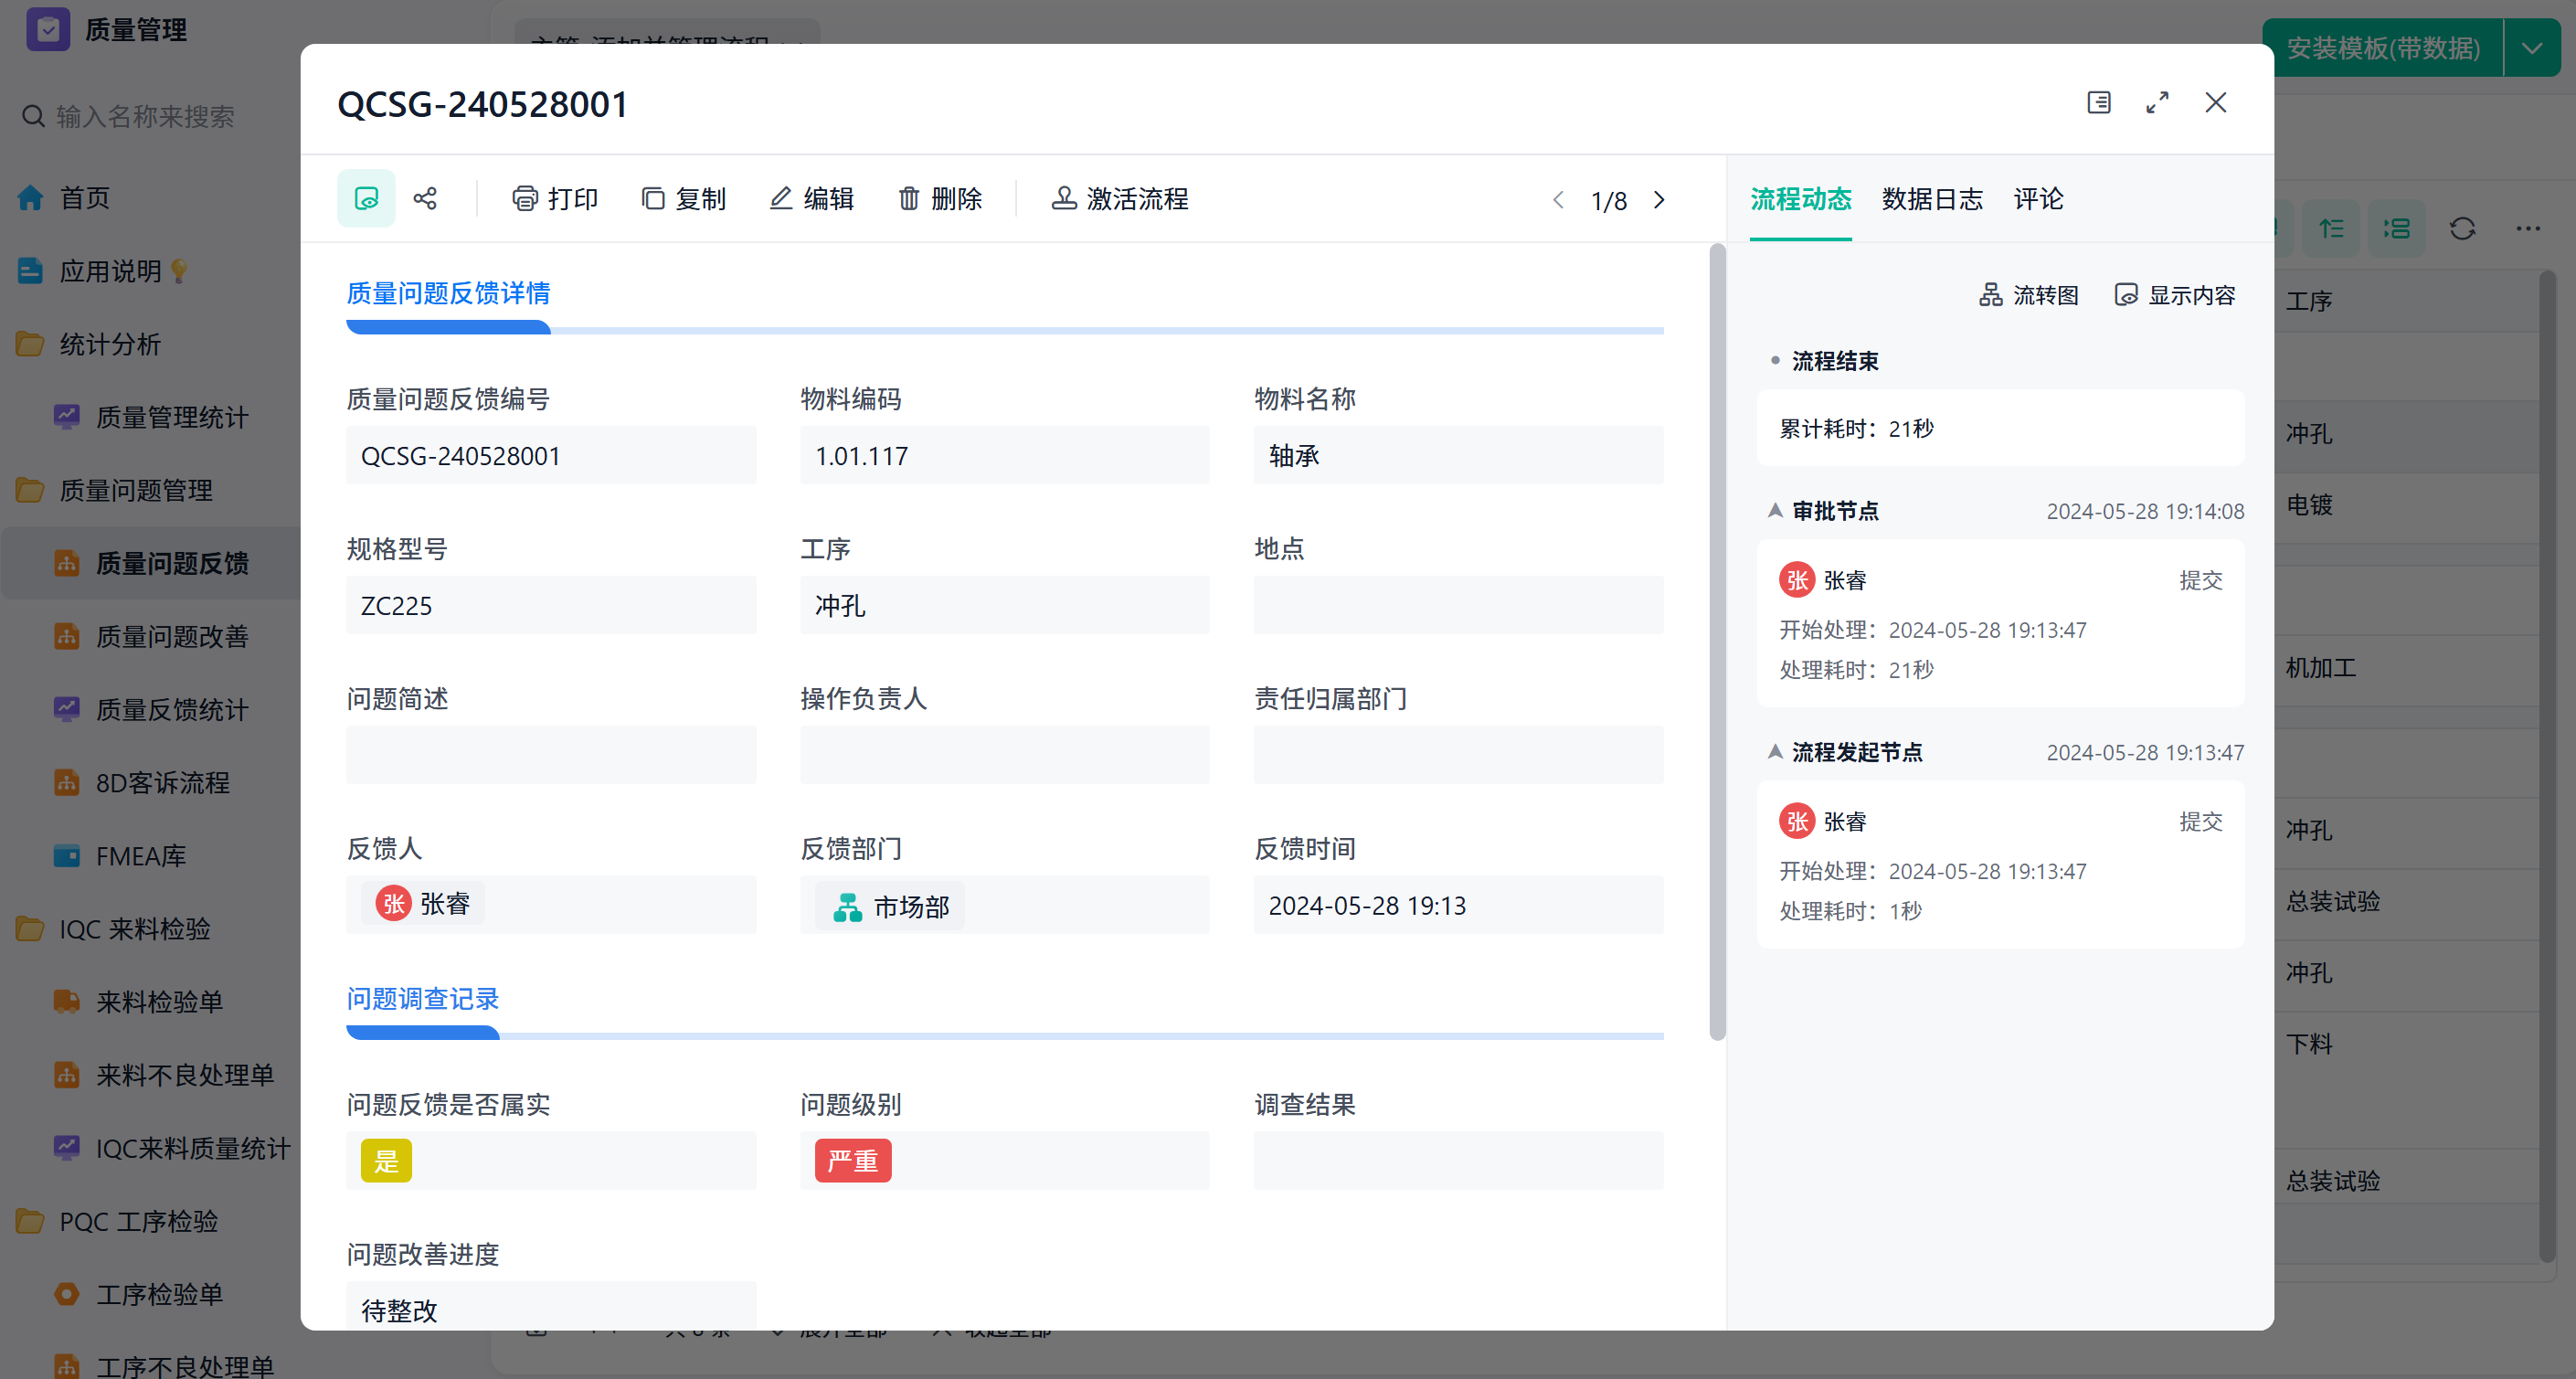Click the red 严重 level tag
The height and width of the screenshot is (1379, 2576).
coord(853,1161)
